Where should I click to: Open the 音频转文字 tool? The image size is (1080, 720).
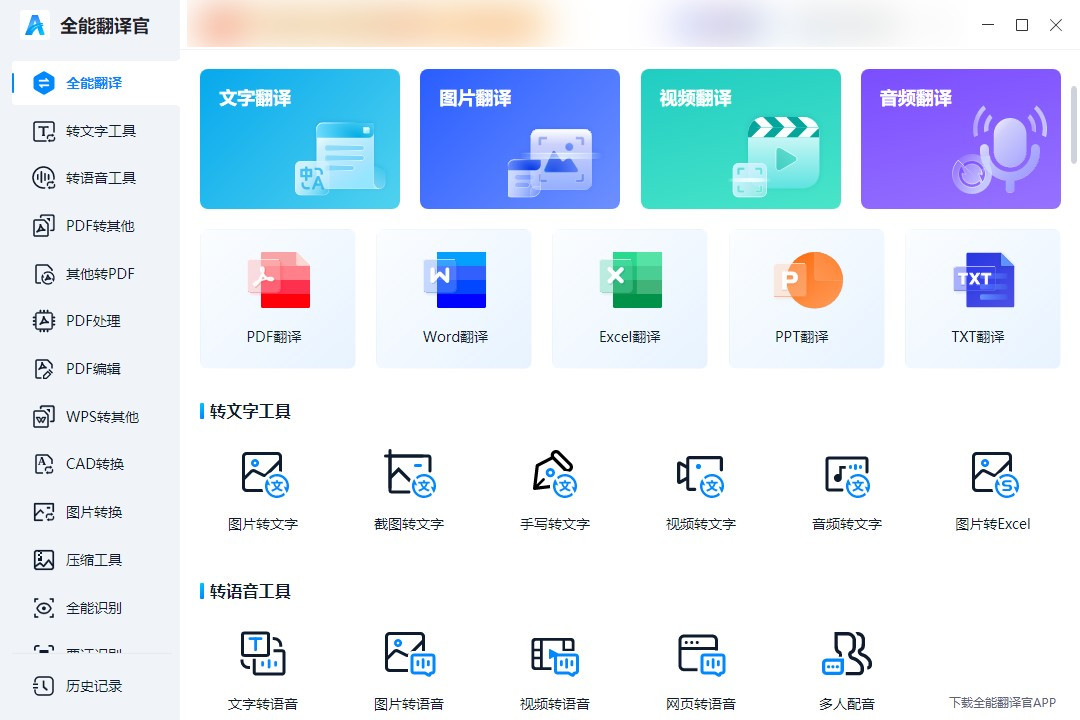click(x=846, y=488)
